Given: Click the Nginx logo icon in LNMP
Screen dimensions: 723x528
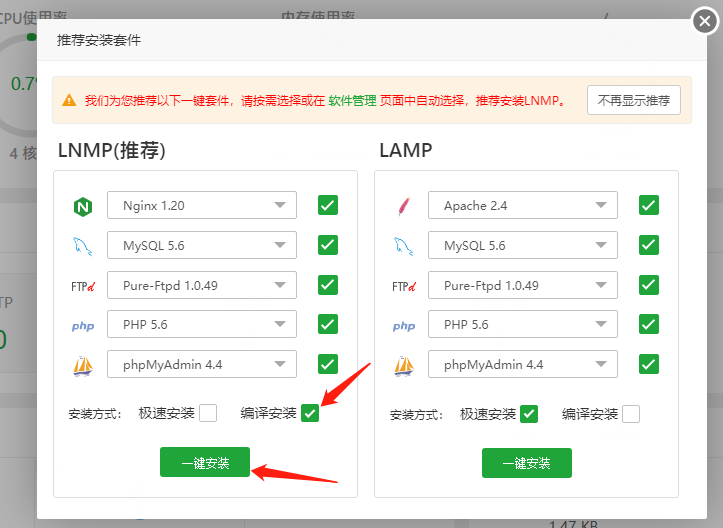Looking at the screenshot, I should 83,207.
